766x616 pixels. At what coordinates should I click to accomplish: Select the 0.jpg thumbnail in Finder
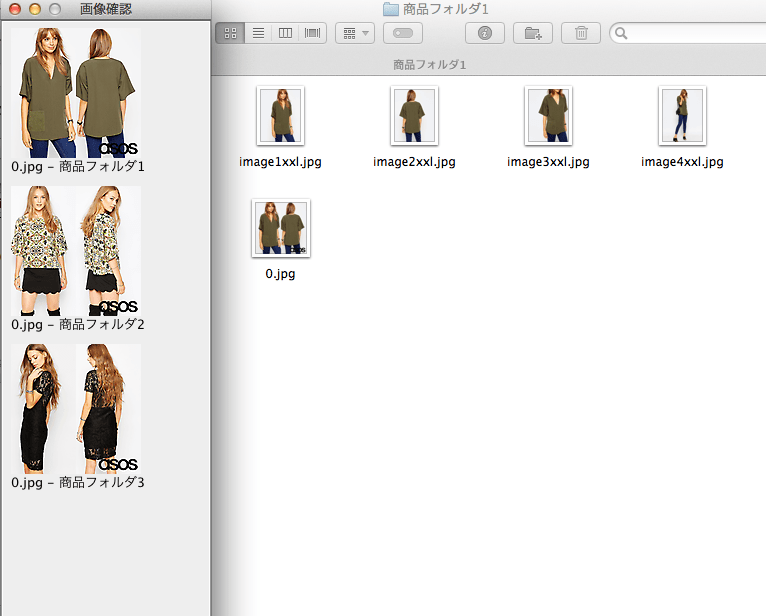click(x=280, y=228)
